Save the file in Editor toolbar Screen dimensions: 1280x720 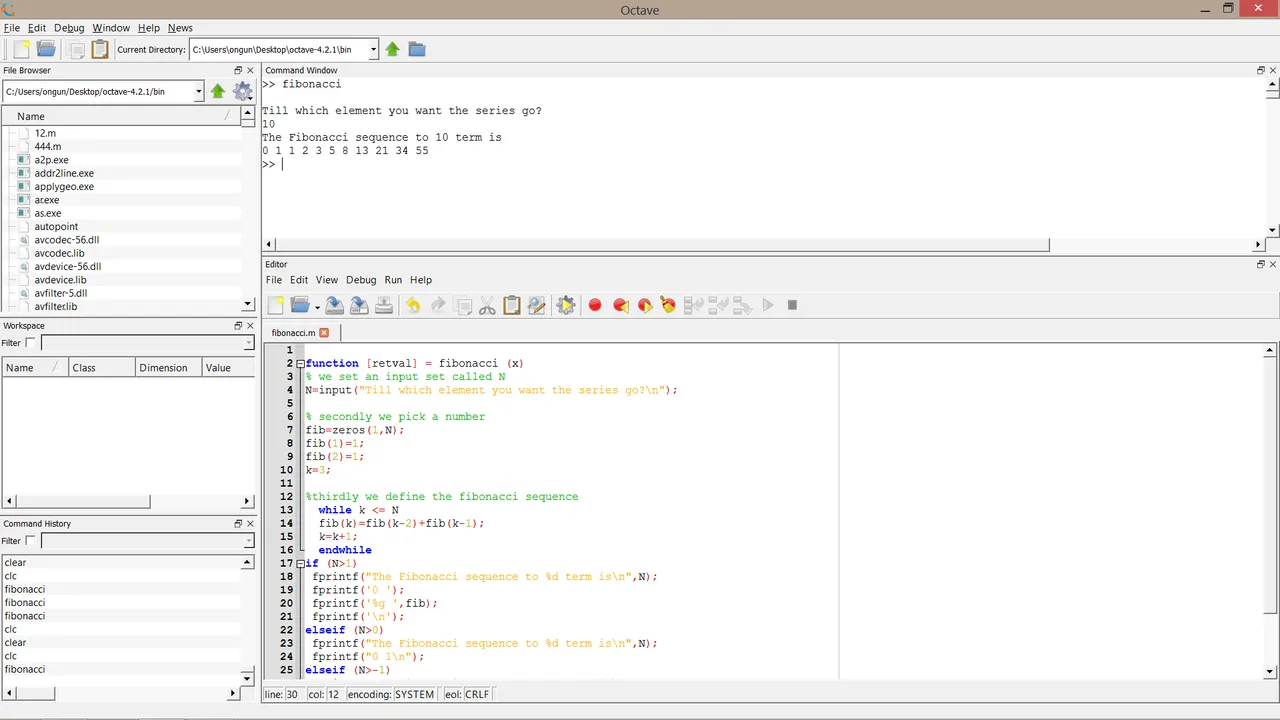click(x=335, y=305)
